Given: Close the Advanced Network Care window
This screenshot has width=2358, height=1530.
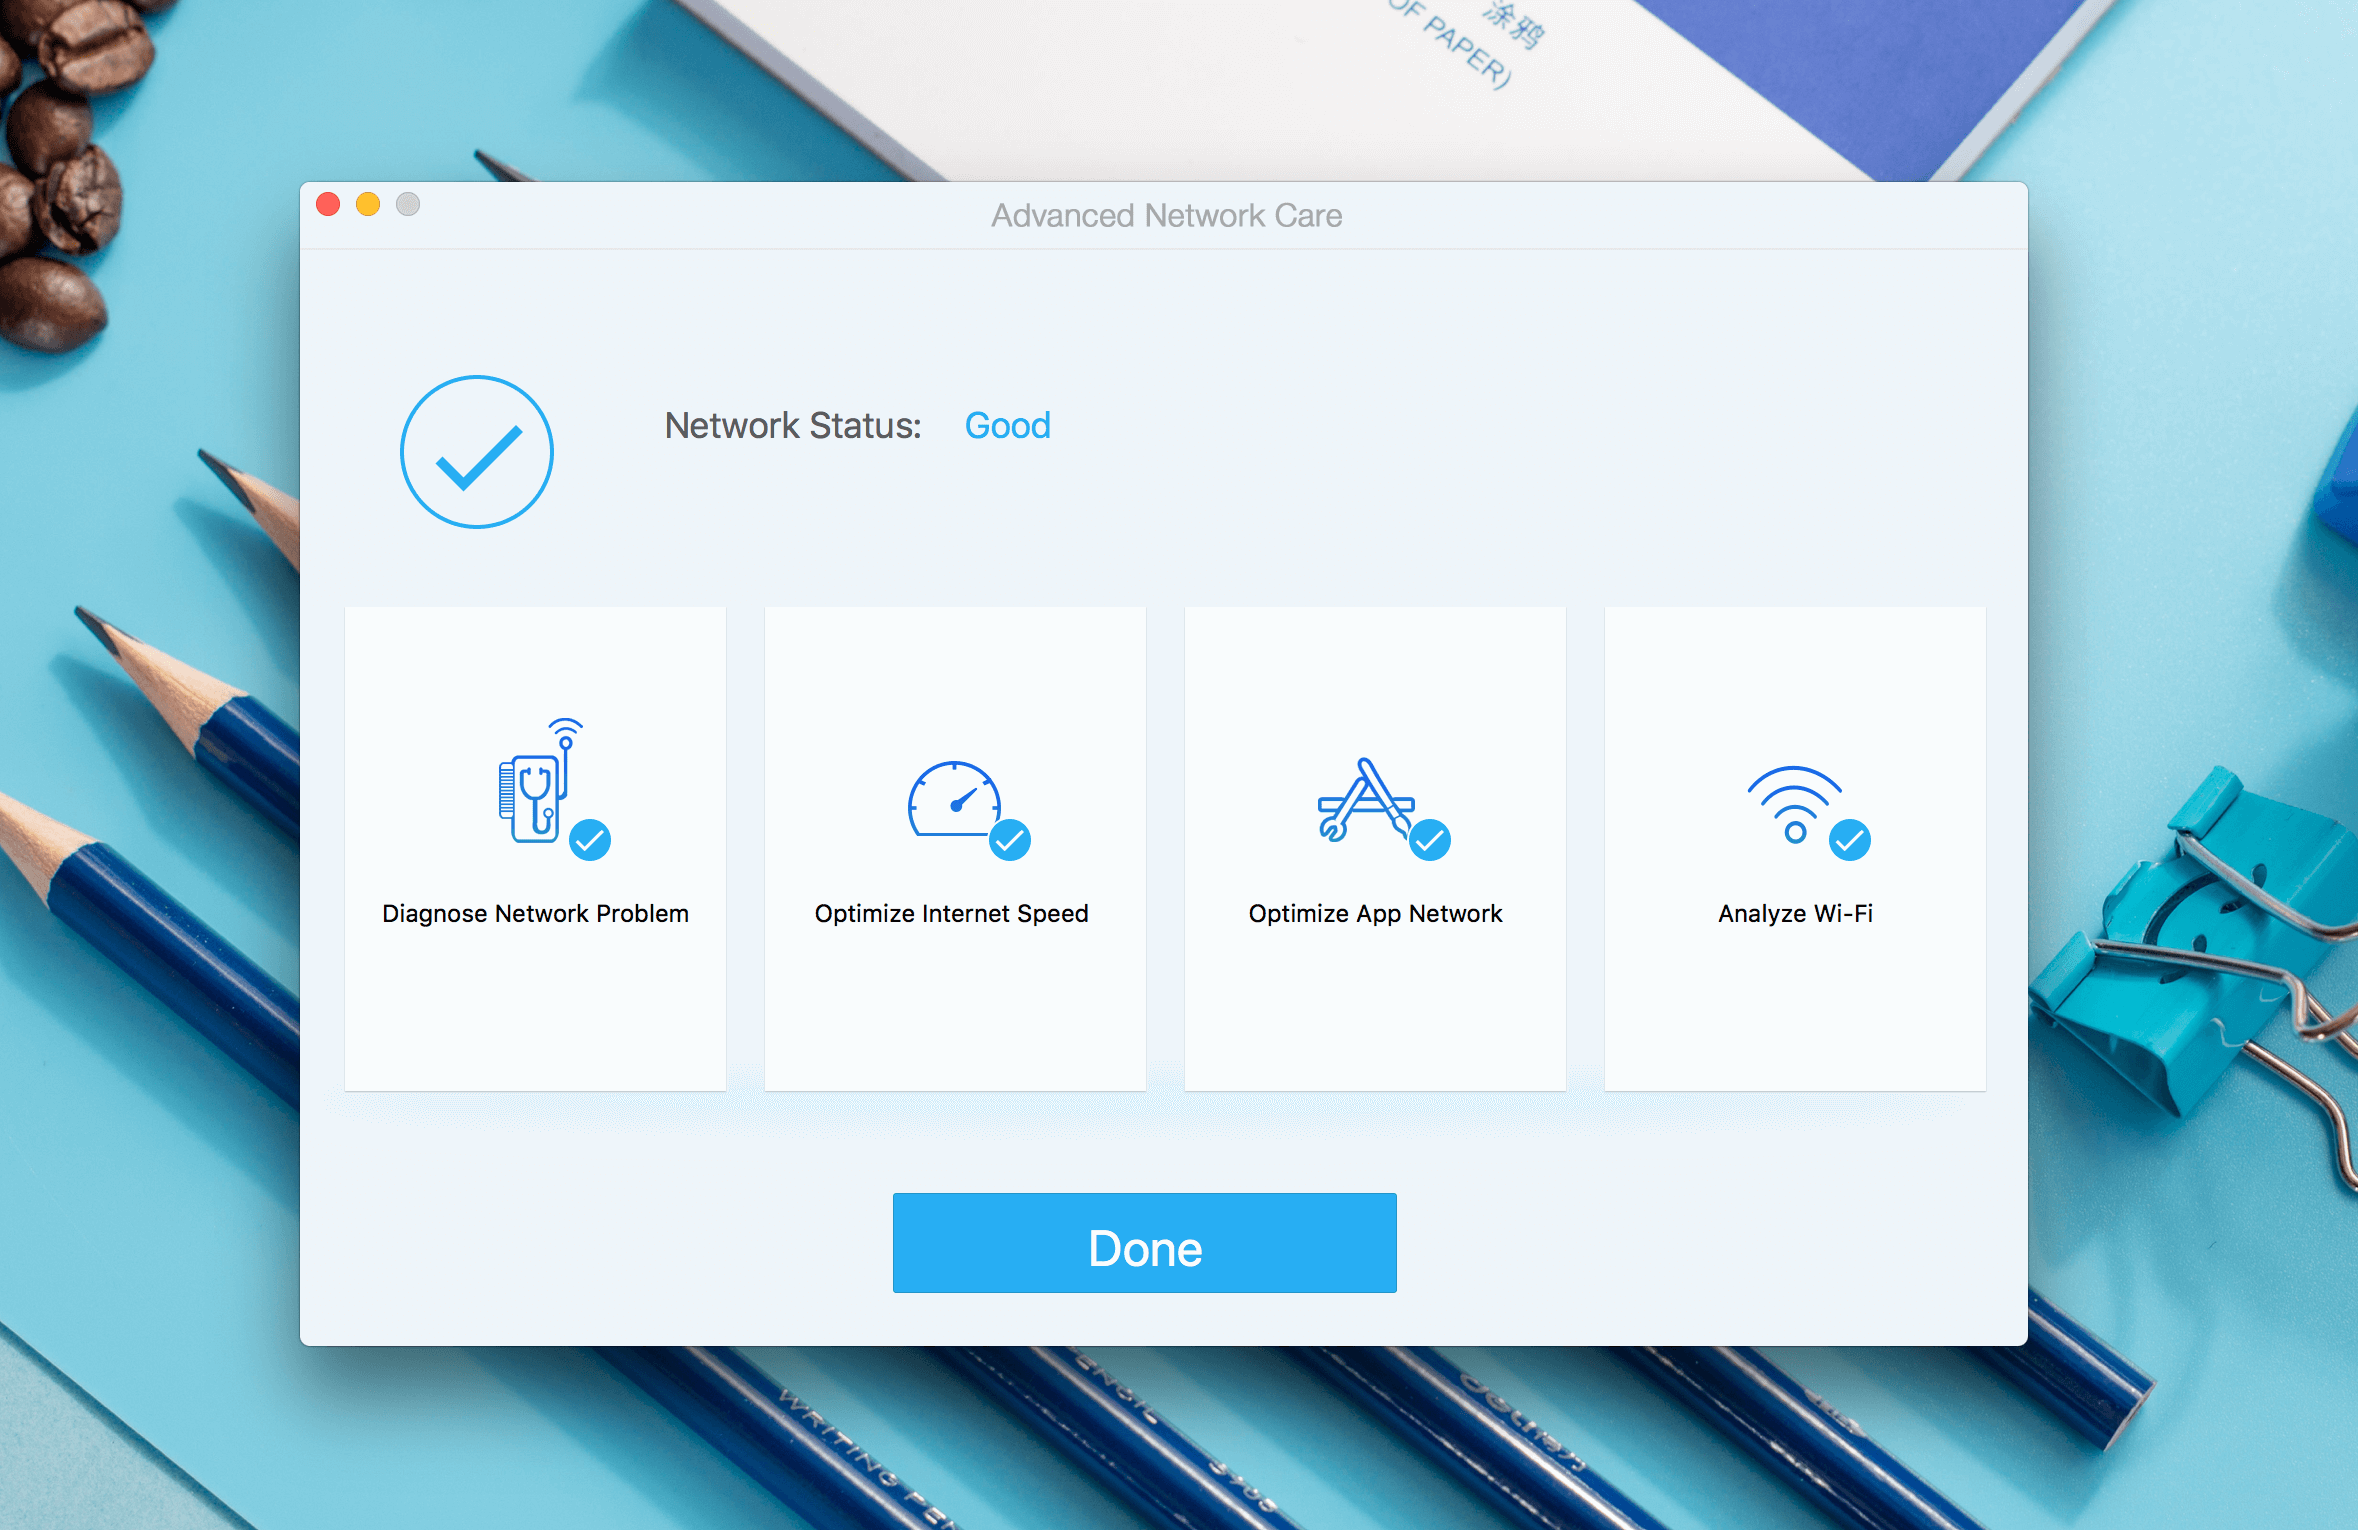Looking at the screenshot, I should tap(328, 204).
